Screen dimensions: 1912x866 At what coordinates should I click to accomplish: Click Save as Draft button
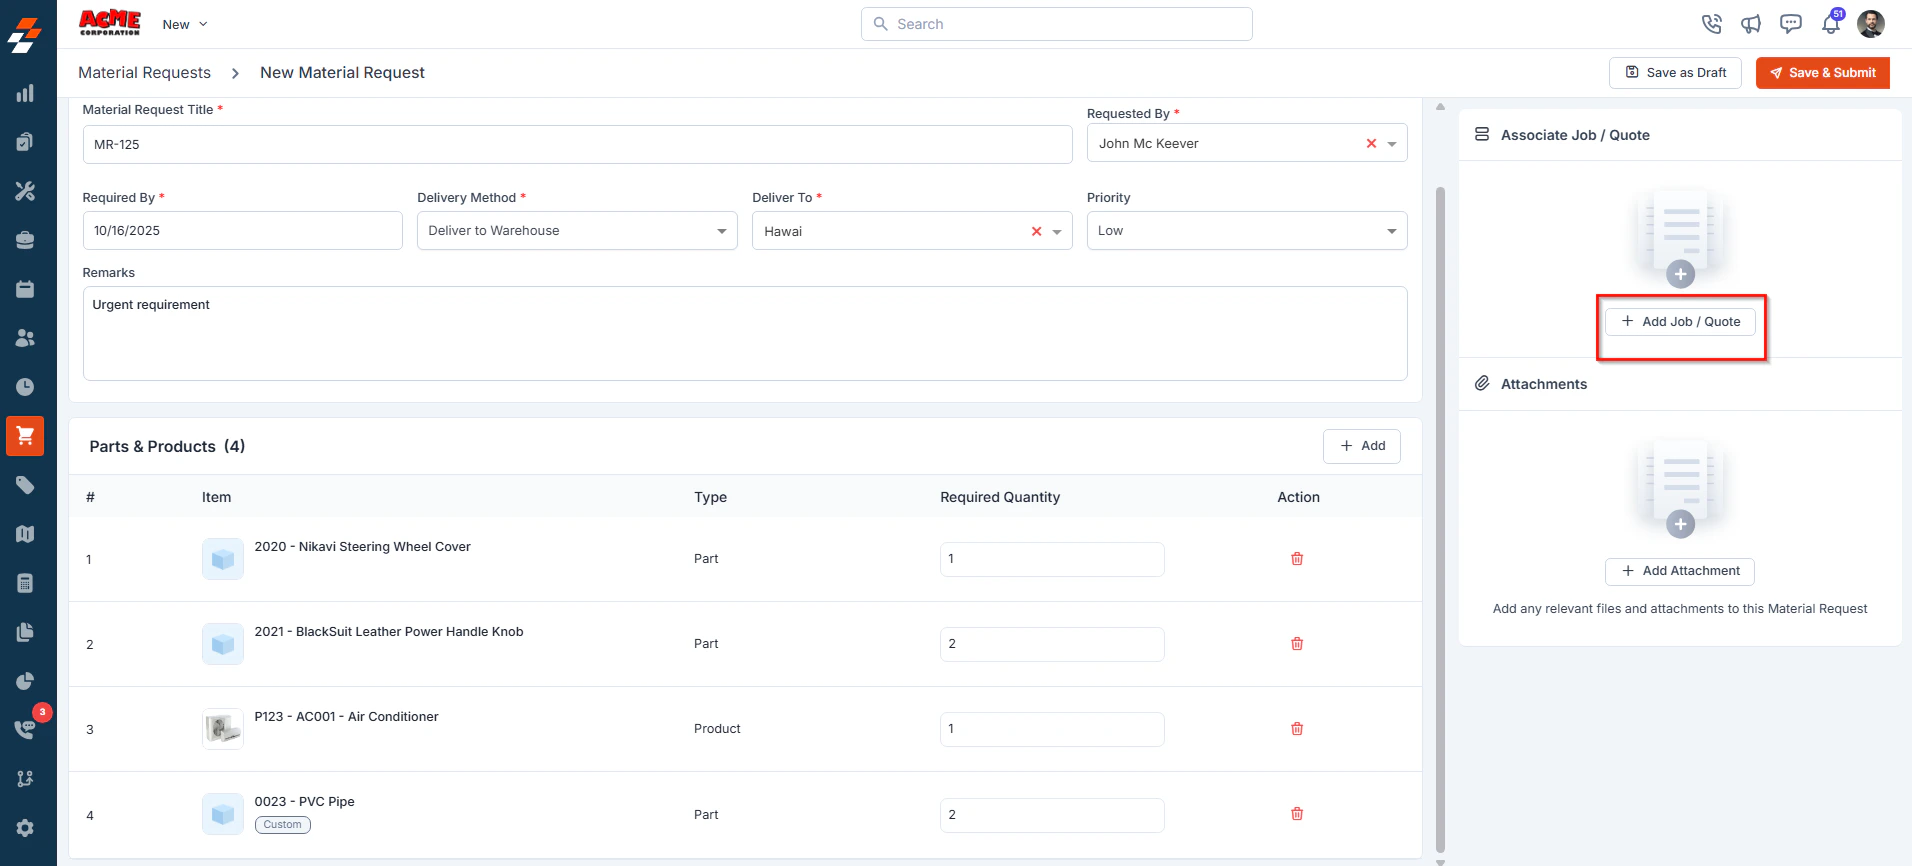click(x=1676, y=73)
